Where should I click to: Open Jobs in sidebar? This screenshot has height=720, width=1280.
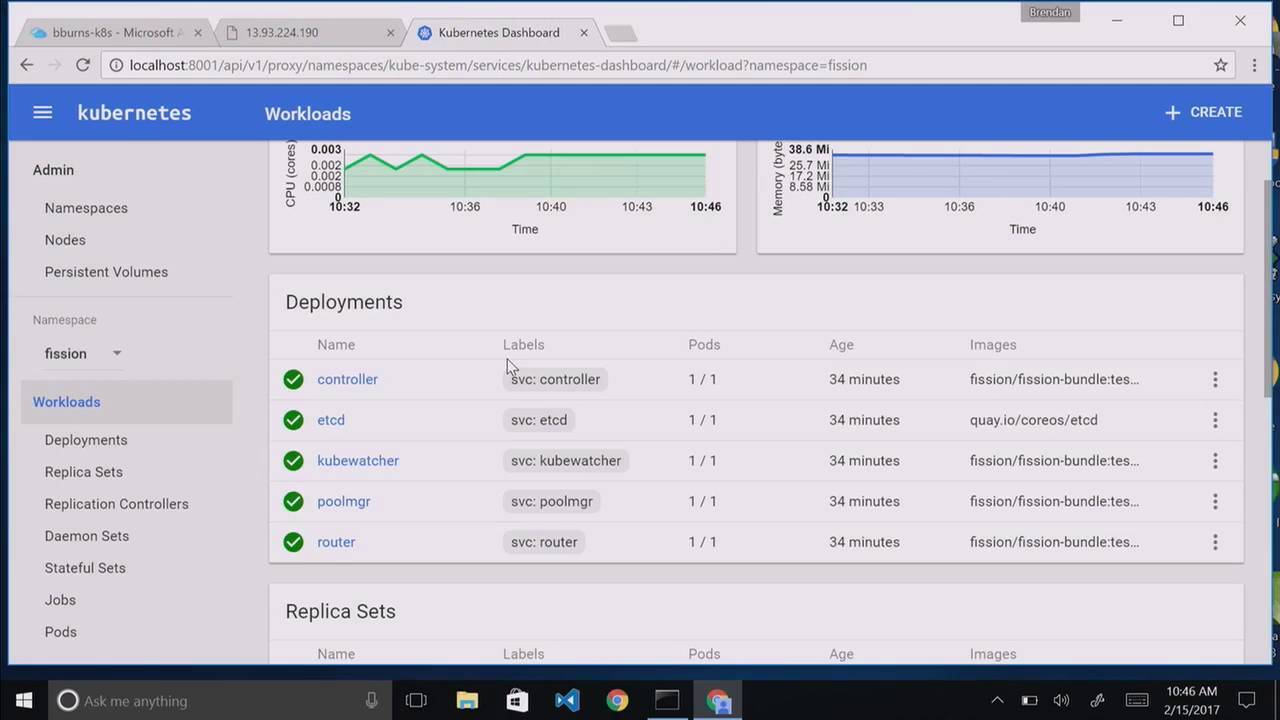click(x=60, y=600)
